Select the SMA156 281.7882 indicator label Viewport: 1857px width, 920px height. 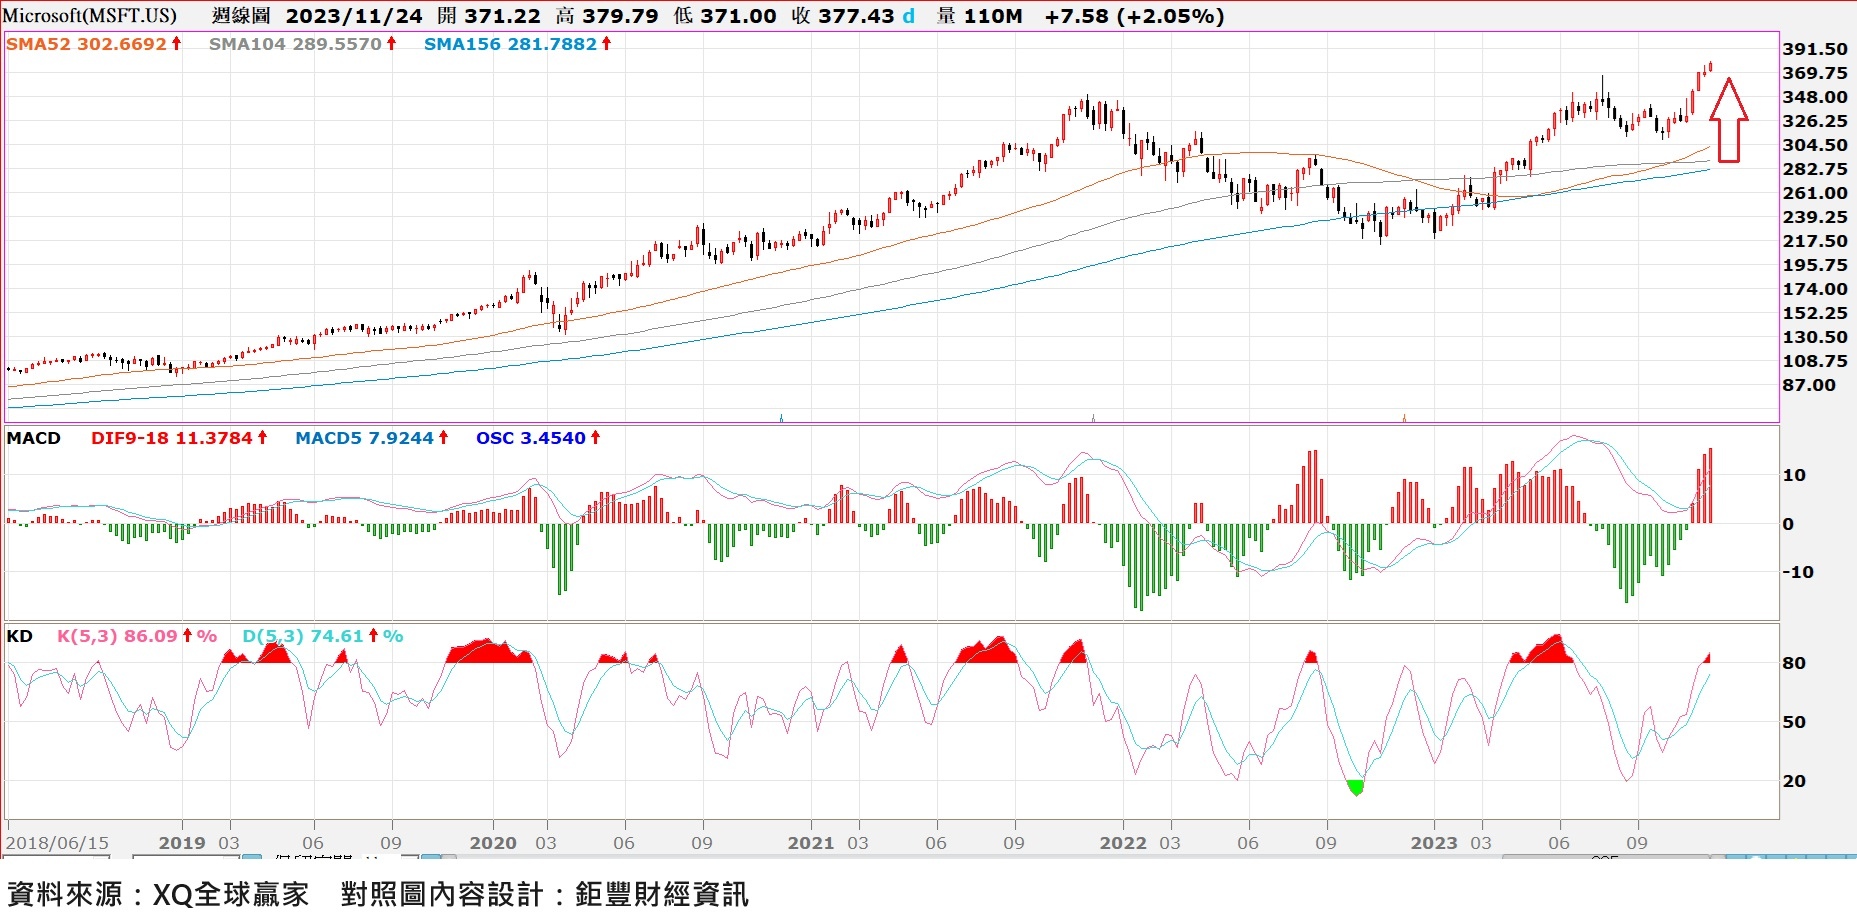pyautogui.click(x=510, y=44)
